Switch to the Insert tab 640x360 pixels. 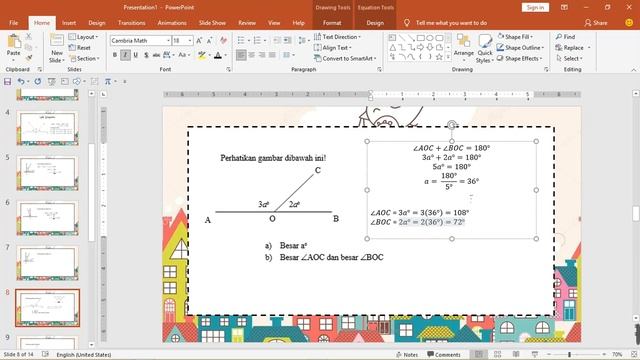pos(69,23)
